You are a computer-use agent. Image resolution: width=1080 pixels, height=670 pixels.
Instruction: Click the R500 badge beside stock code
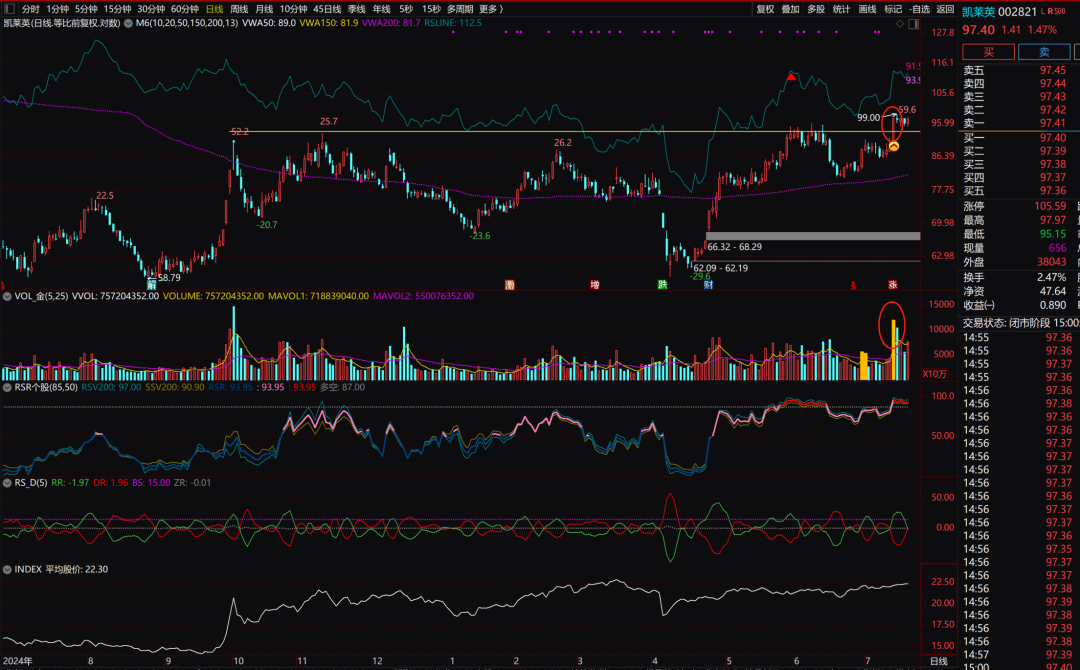point(1057,11)
